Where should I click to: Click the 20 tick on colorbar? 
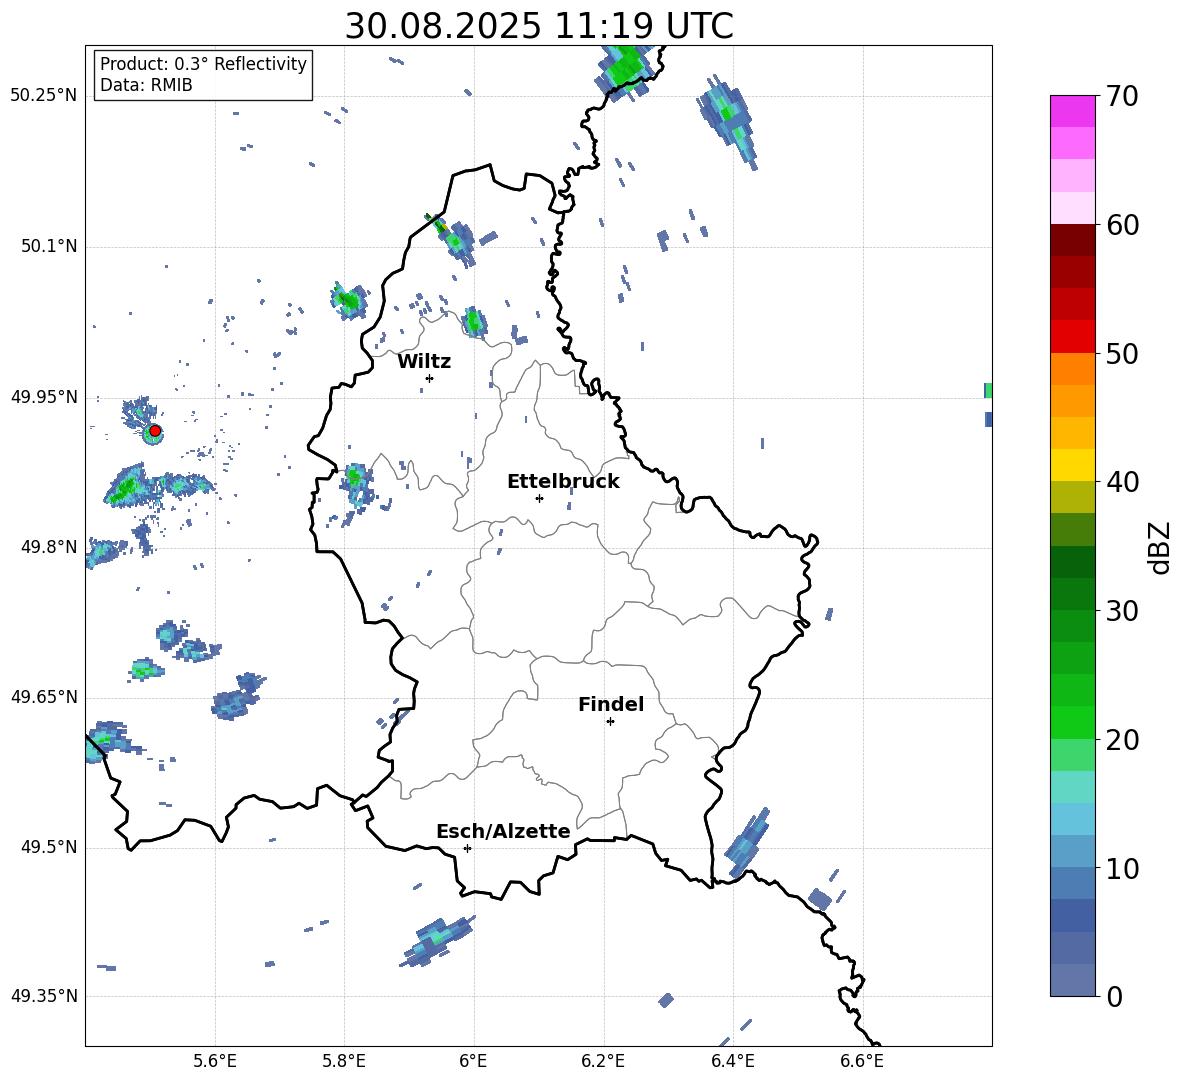coord(1121,740)
